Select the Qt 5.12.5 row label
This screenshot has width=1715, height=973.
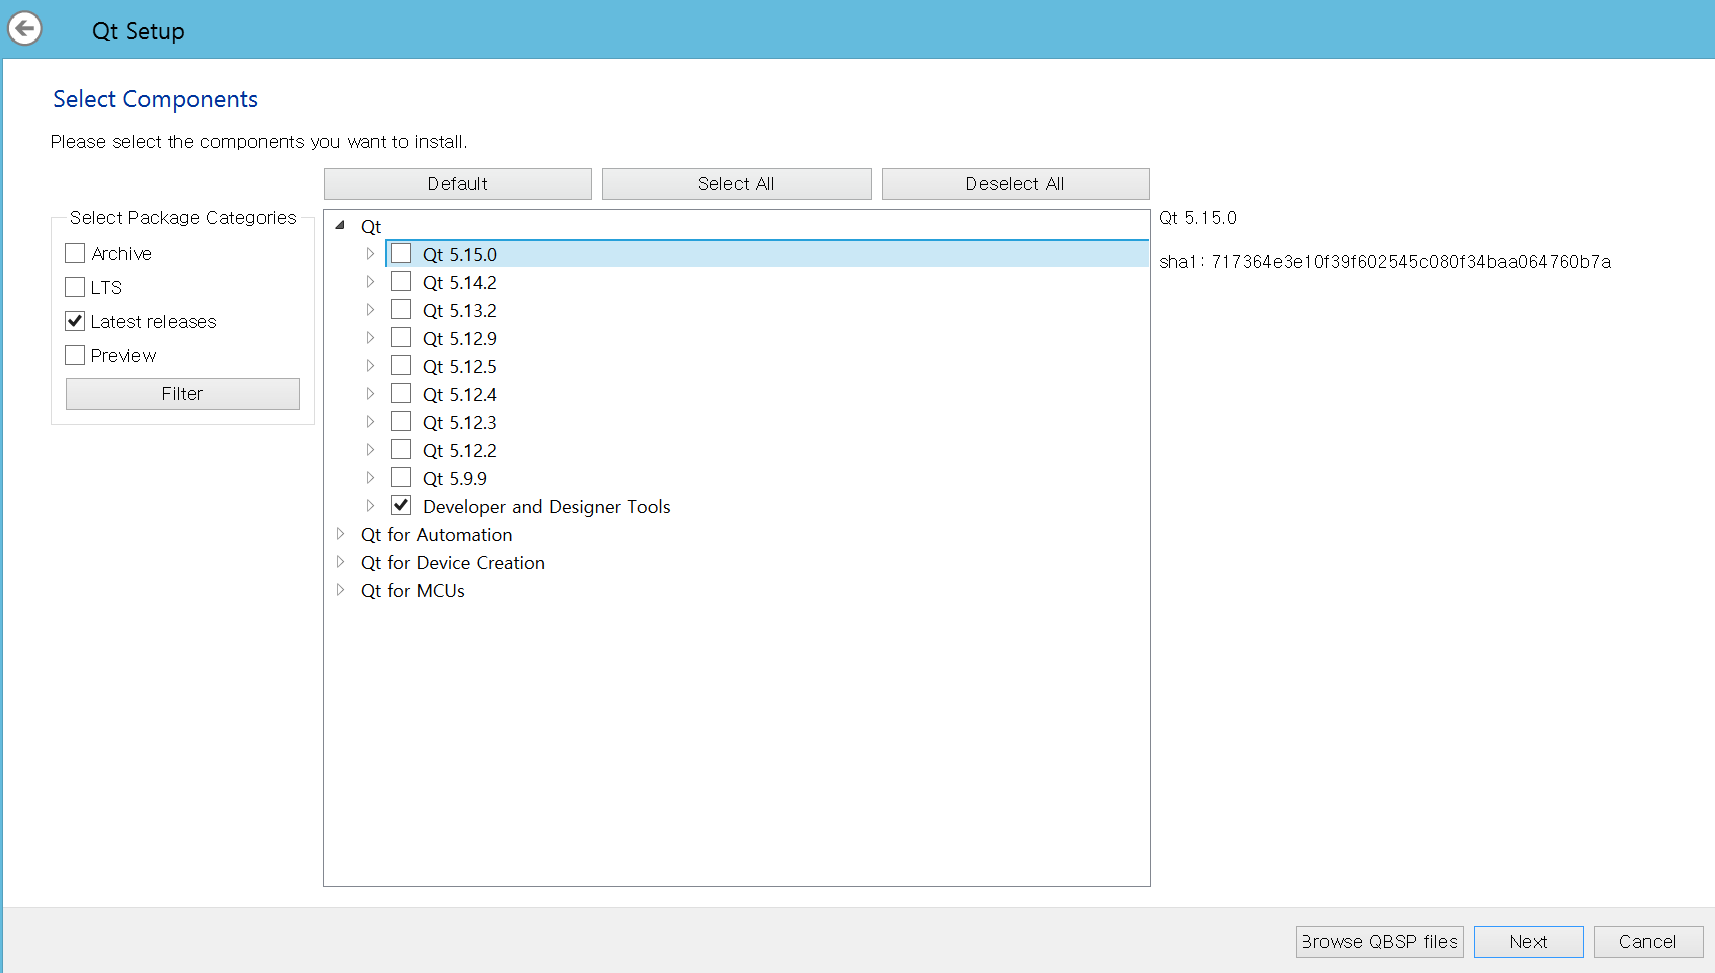460,367
